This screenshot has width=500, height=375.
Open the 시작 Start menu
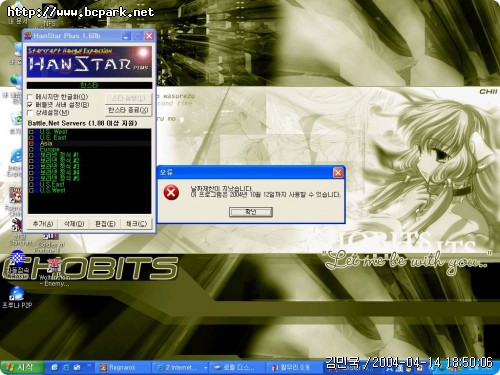click(x=22, y=367)
